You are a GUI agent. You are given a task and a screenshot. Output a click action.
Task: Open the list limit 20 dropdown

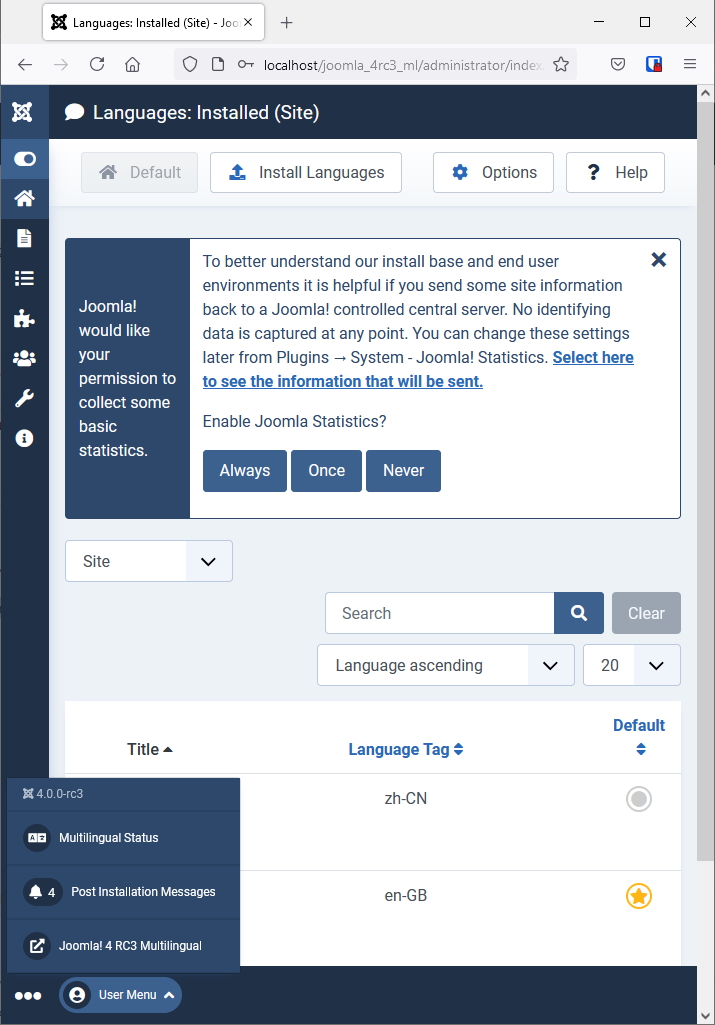(x=632, y=665)
